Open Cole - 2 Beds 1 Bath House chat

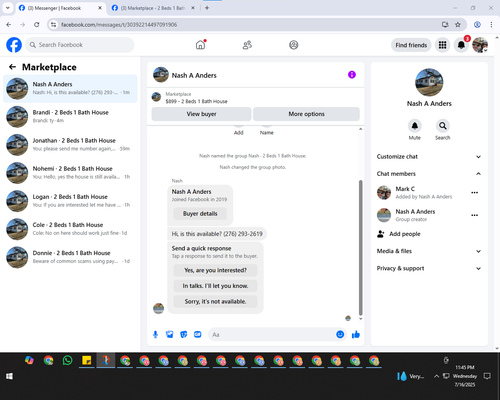point(70,229)
